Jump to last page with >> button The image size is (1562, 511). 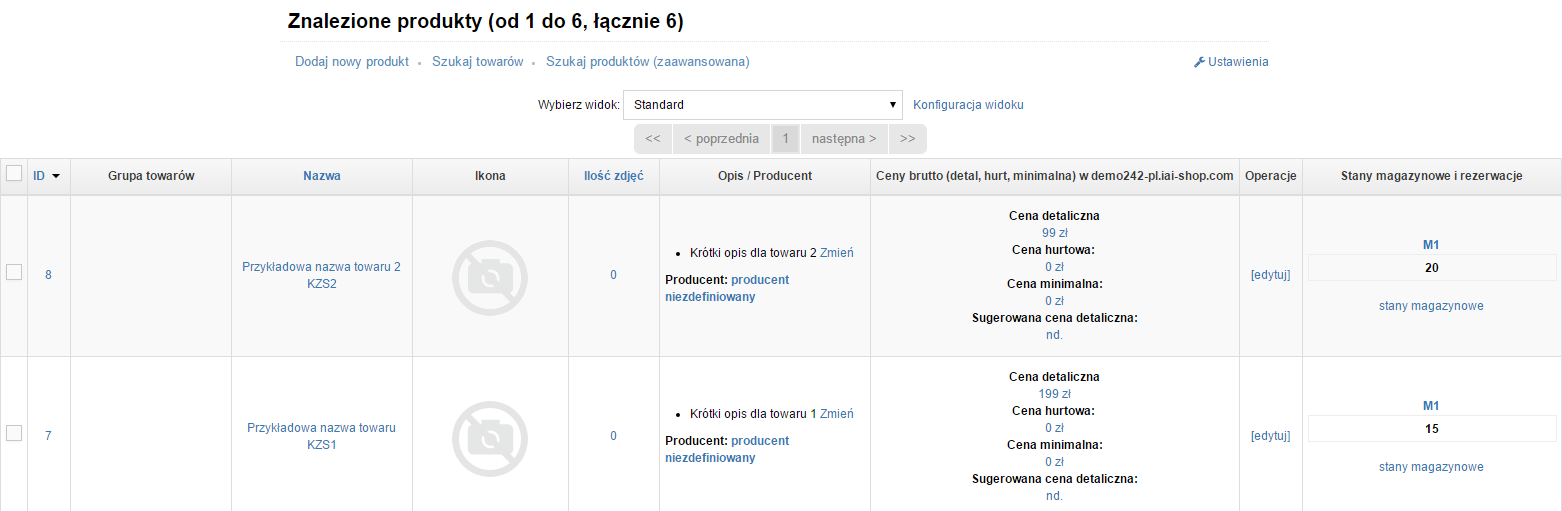point(907,139)
